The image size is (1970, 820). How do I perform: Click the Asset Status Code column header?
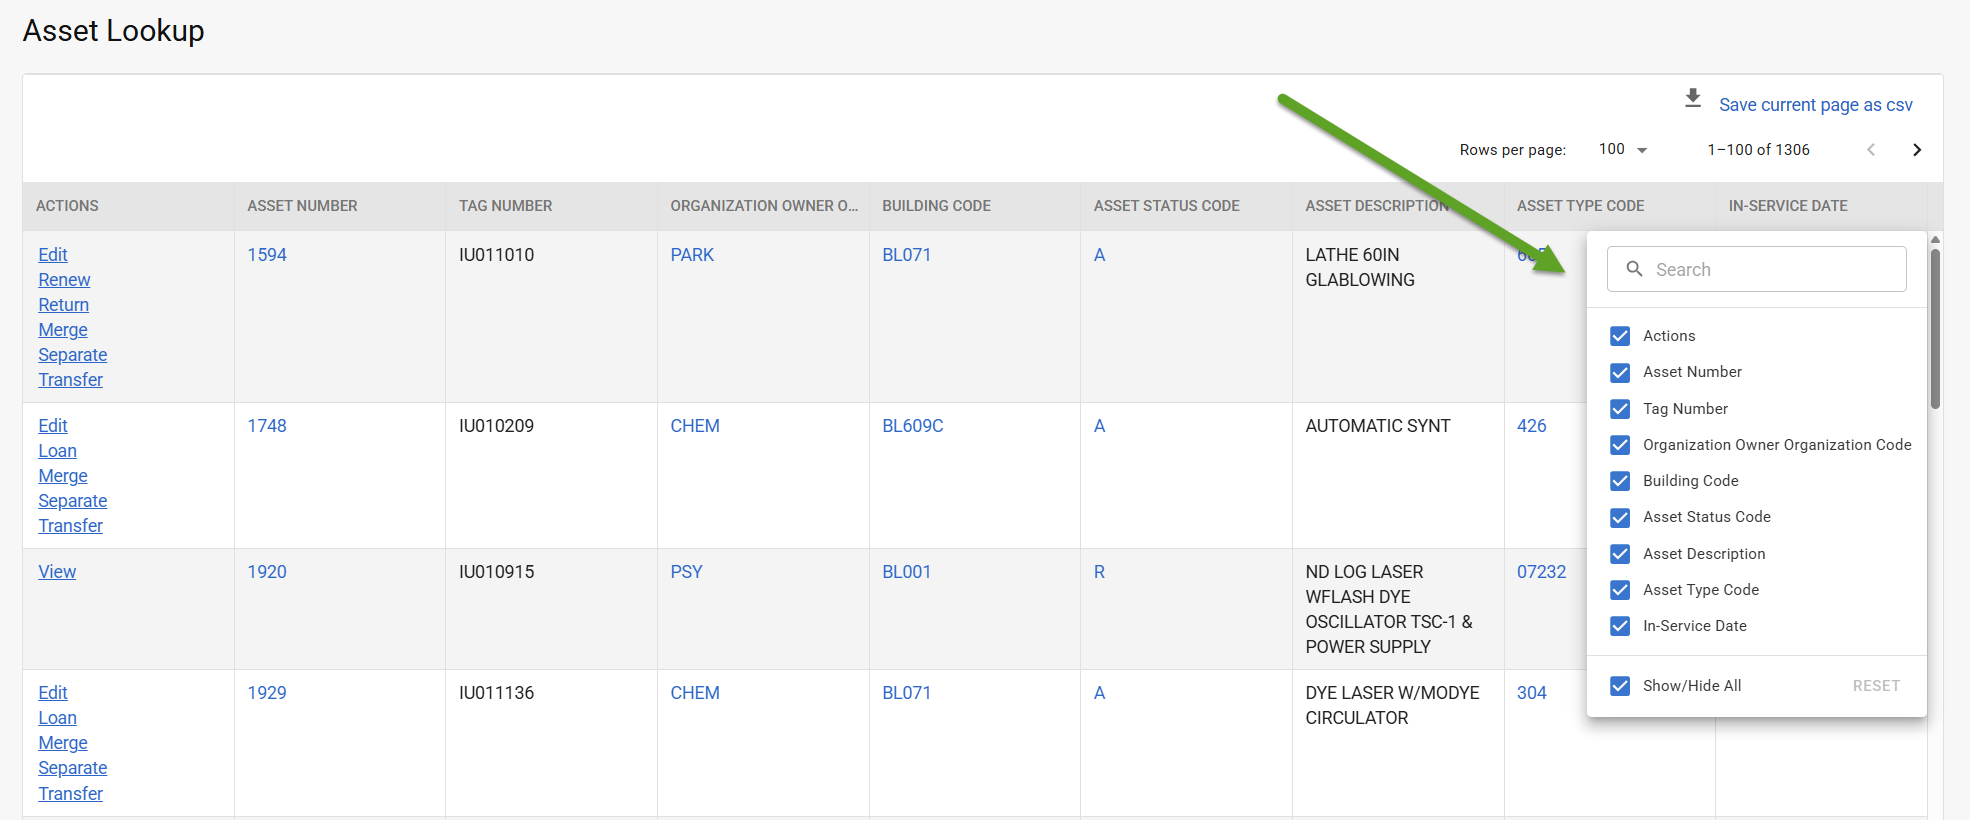click(1166, 206)
